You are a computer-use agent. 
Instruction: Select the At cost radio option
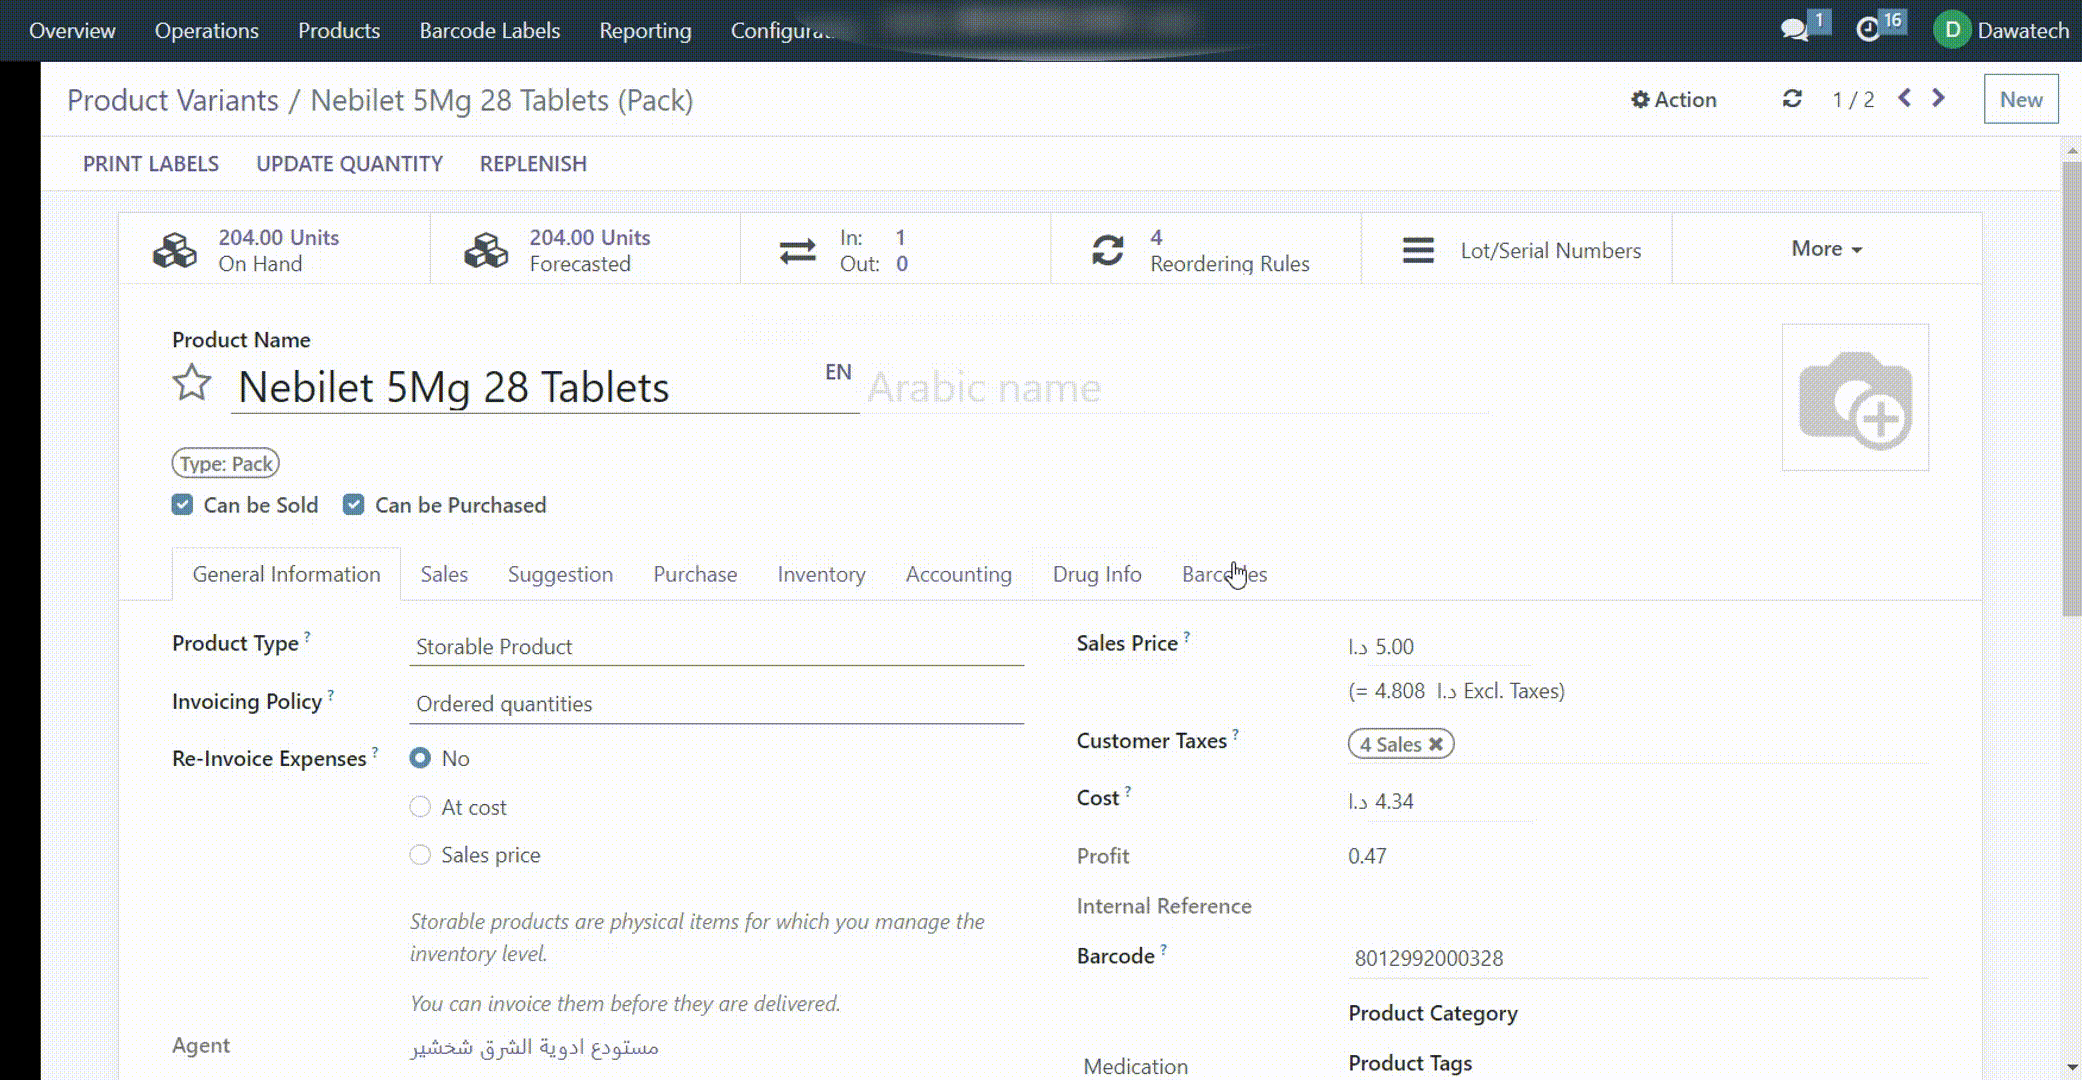point(420,807)
